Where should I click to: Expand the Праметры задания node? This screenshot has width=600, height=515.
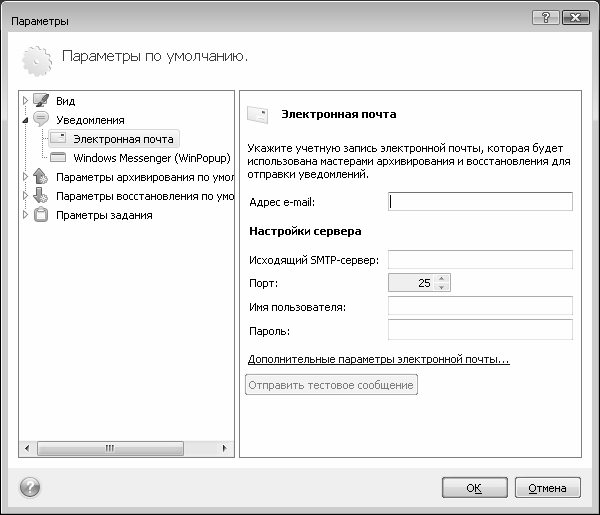(x=25, y=215)
